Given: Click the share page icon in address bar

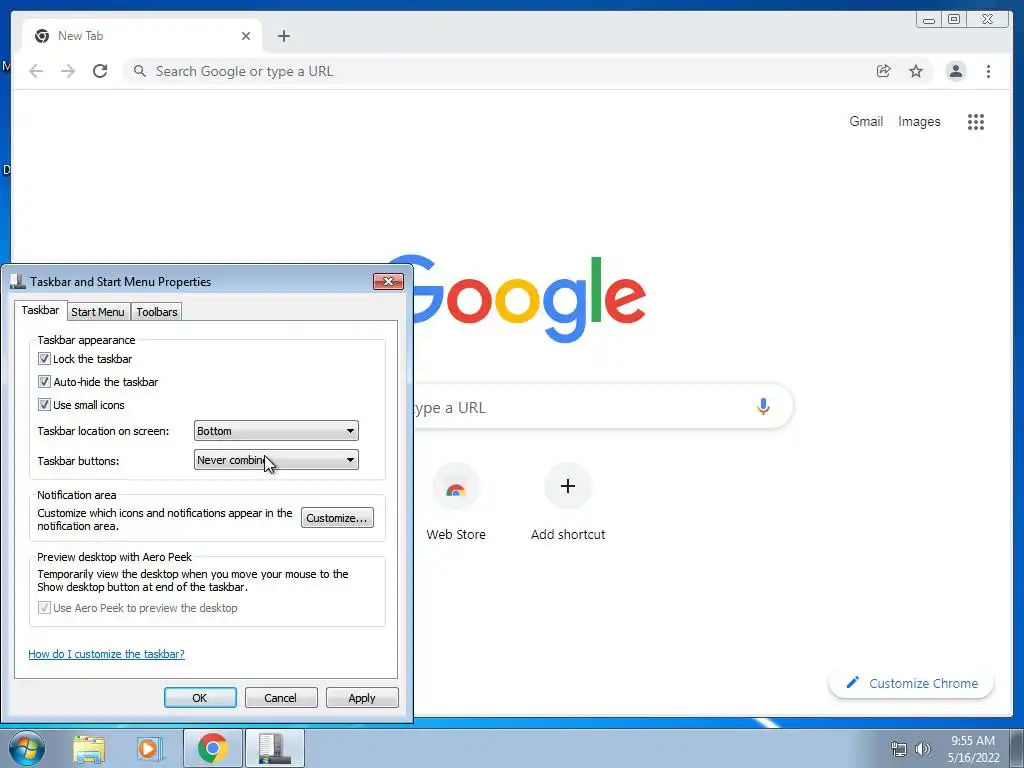Looking at the screenshot, I should 883,71.
